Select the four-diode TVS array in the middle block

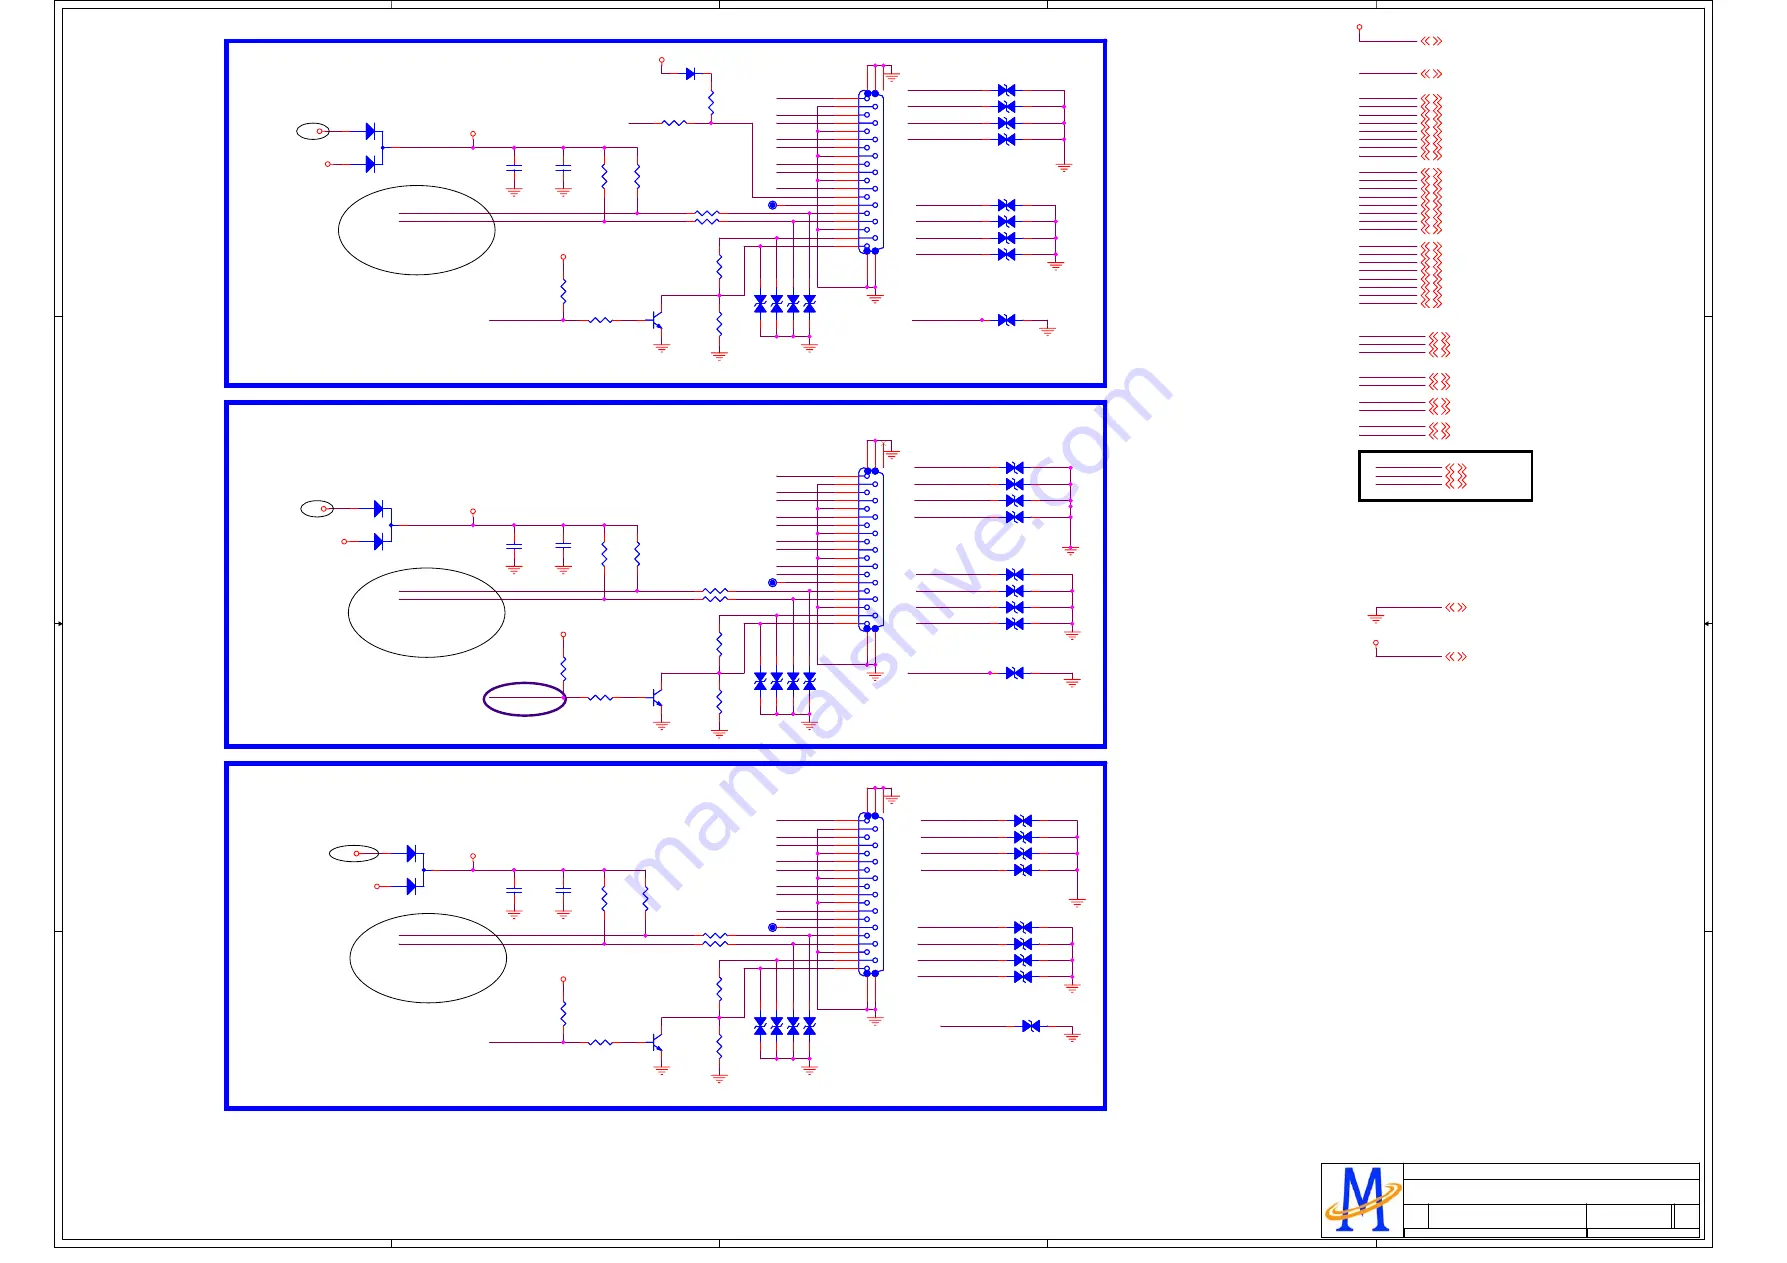tap(785, 681)
